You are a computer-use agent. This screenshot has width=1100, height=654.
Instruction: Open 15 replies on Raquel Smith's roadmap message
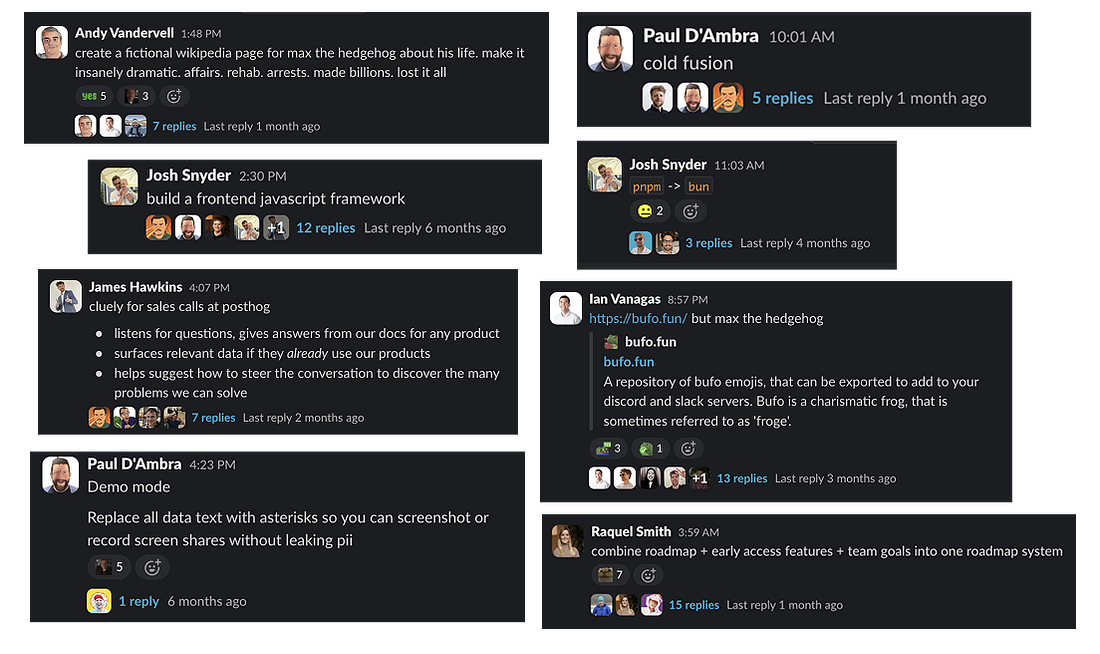click(694, 605)
